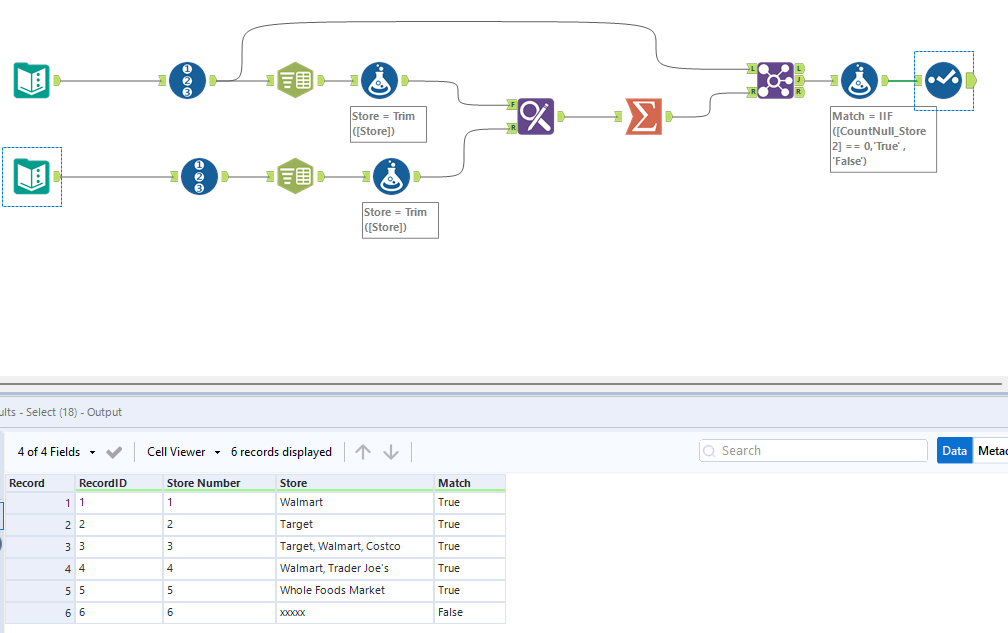Click the down arrow to view next record
This screenshot has width=1008, height=633.
coord(390,451)
